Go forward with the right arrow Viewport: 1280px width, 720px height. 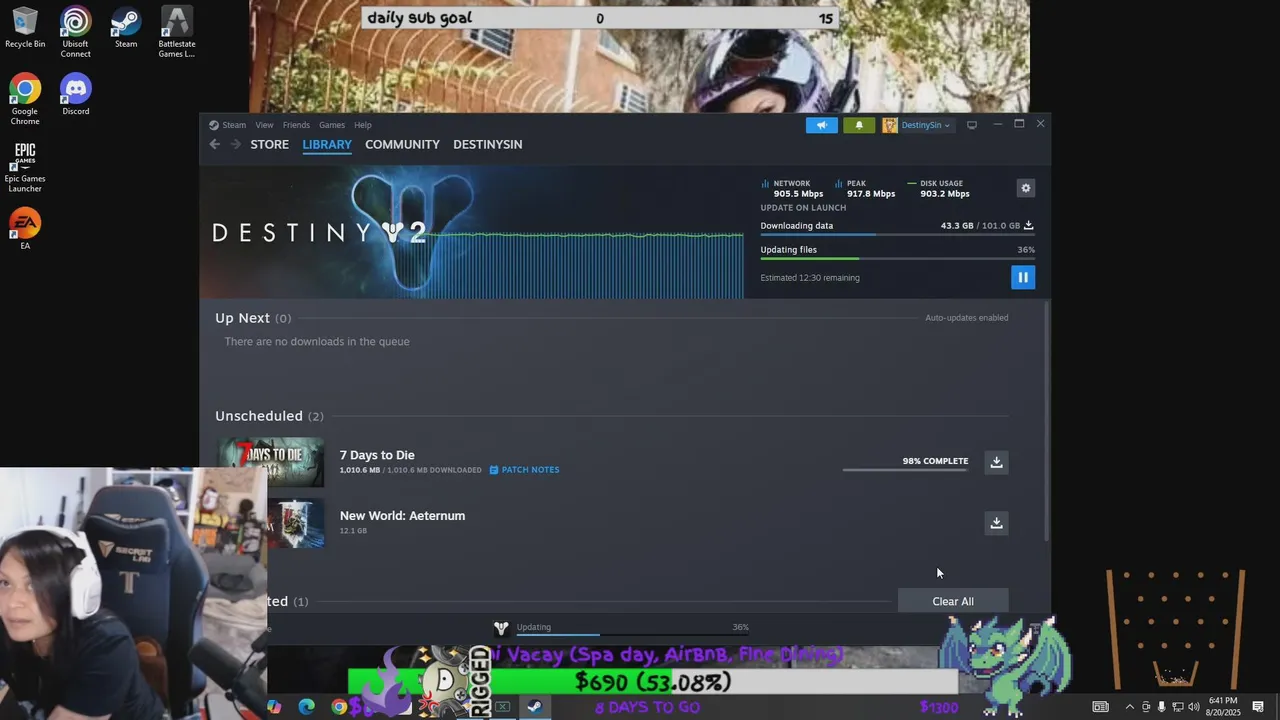click(236, 144)
